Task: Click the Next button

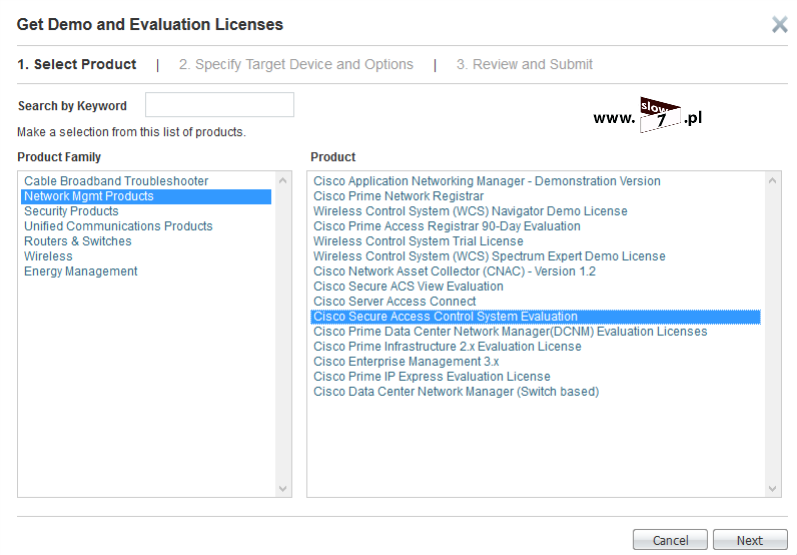Action: pos(750,540)
